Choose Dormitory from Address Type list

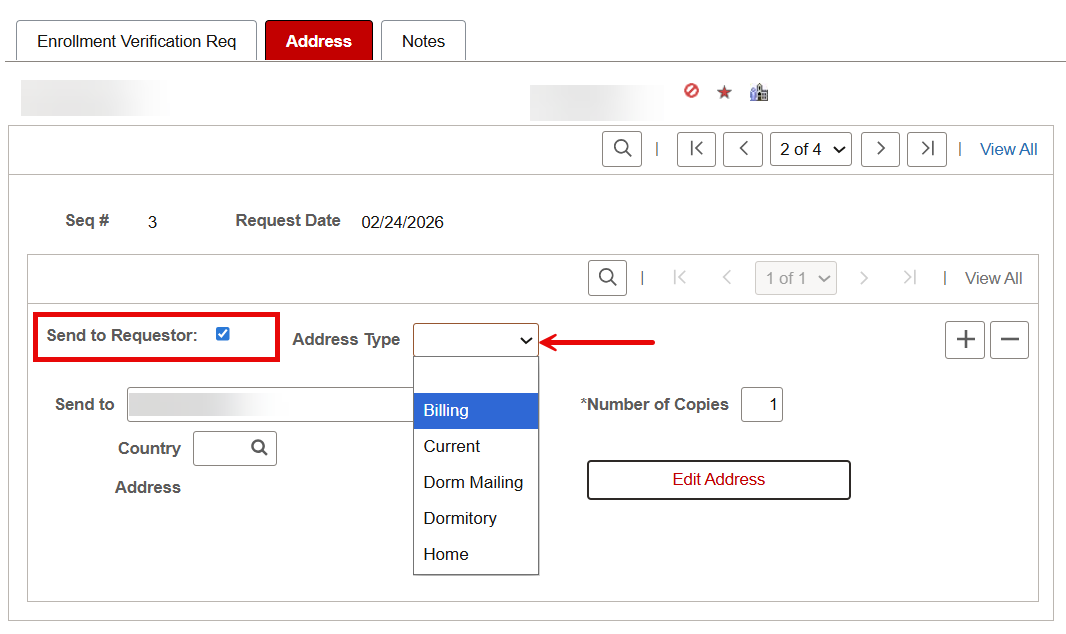(x=476, y=518)
